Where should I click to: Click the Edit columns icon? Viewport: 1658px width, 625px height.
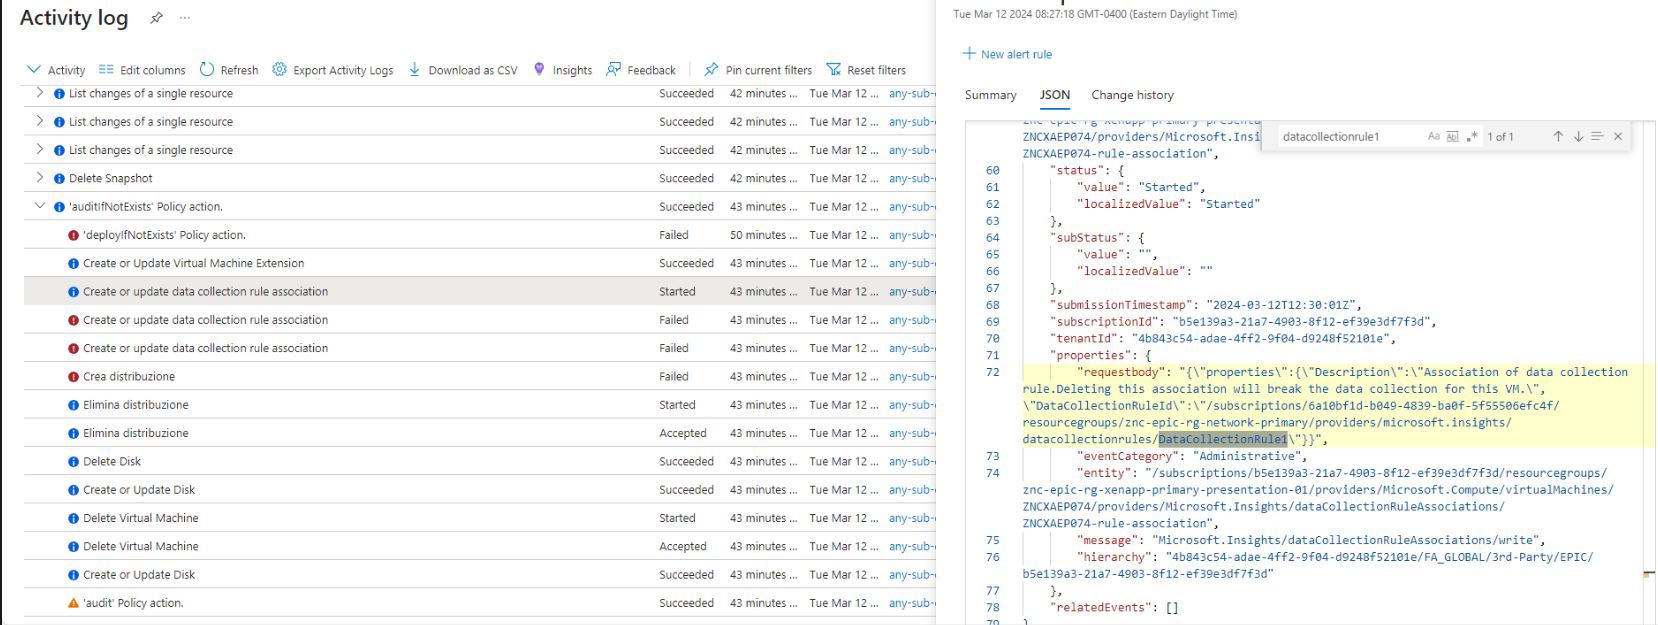tap(106, 70)
